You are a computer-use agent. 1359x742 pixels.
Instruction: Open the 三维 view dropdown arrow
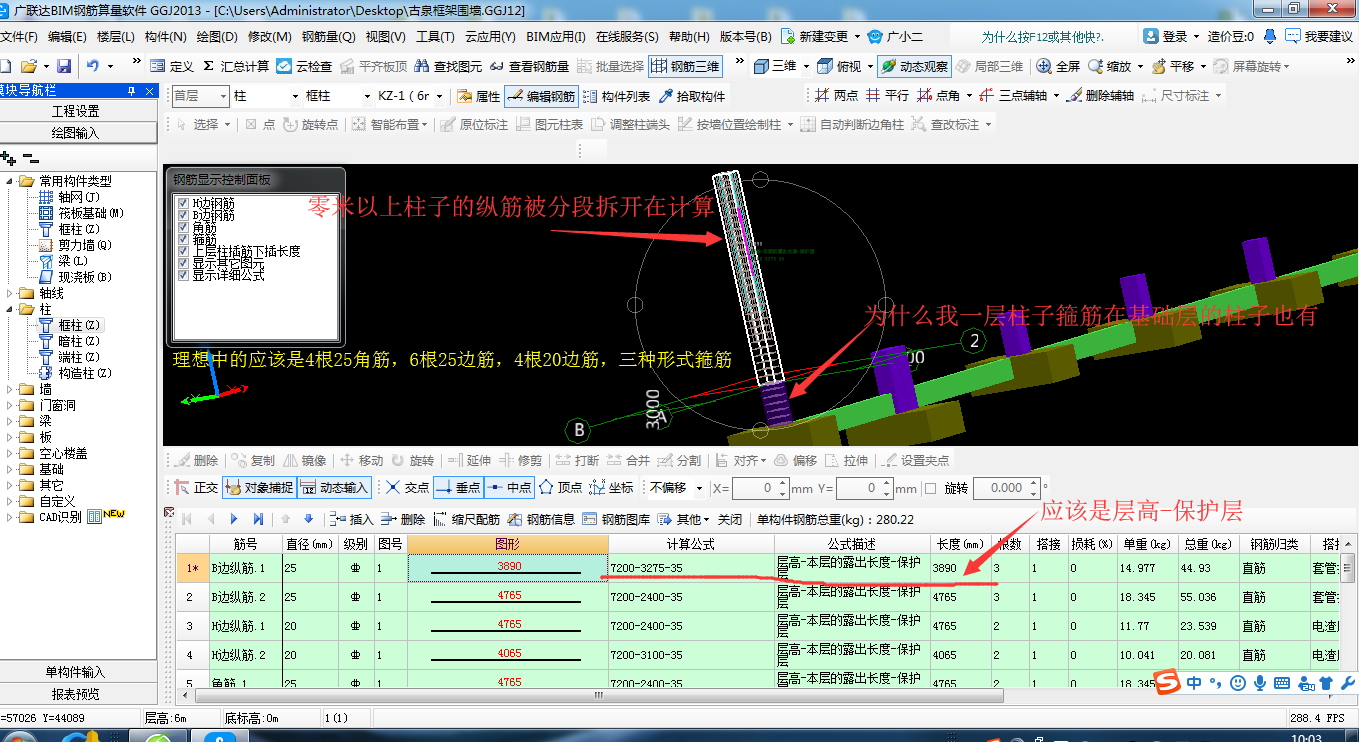(x=805, y=66)
